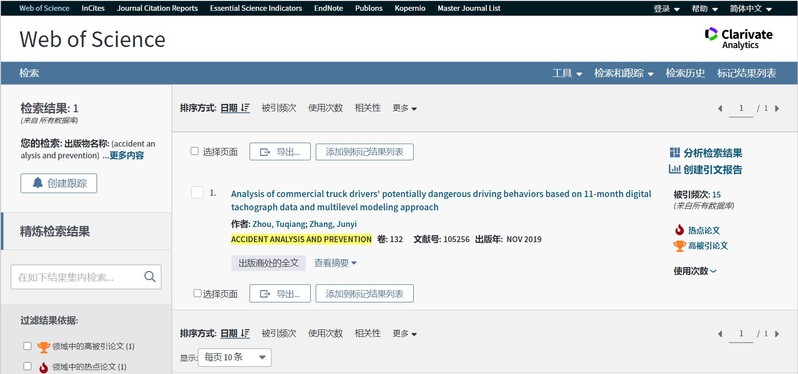This screenshot has height=374, width=798.
Task: Open the 工具 dropdown menu
Action: point(567,73)
